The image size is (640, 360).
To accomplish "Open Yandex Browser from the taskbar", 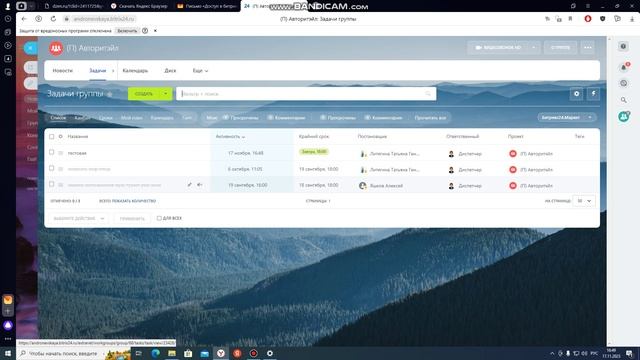I will coord(221,353).
